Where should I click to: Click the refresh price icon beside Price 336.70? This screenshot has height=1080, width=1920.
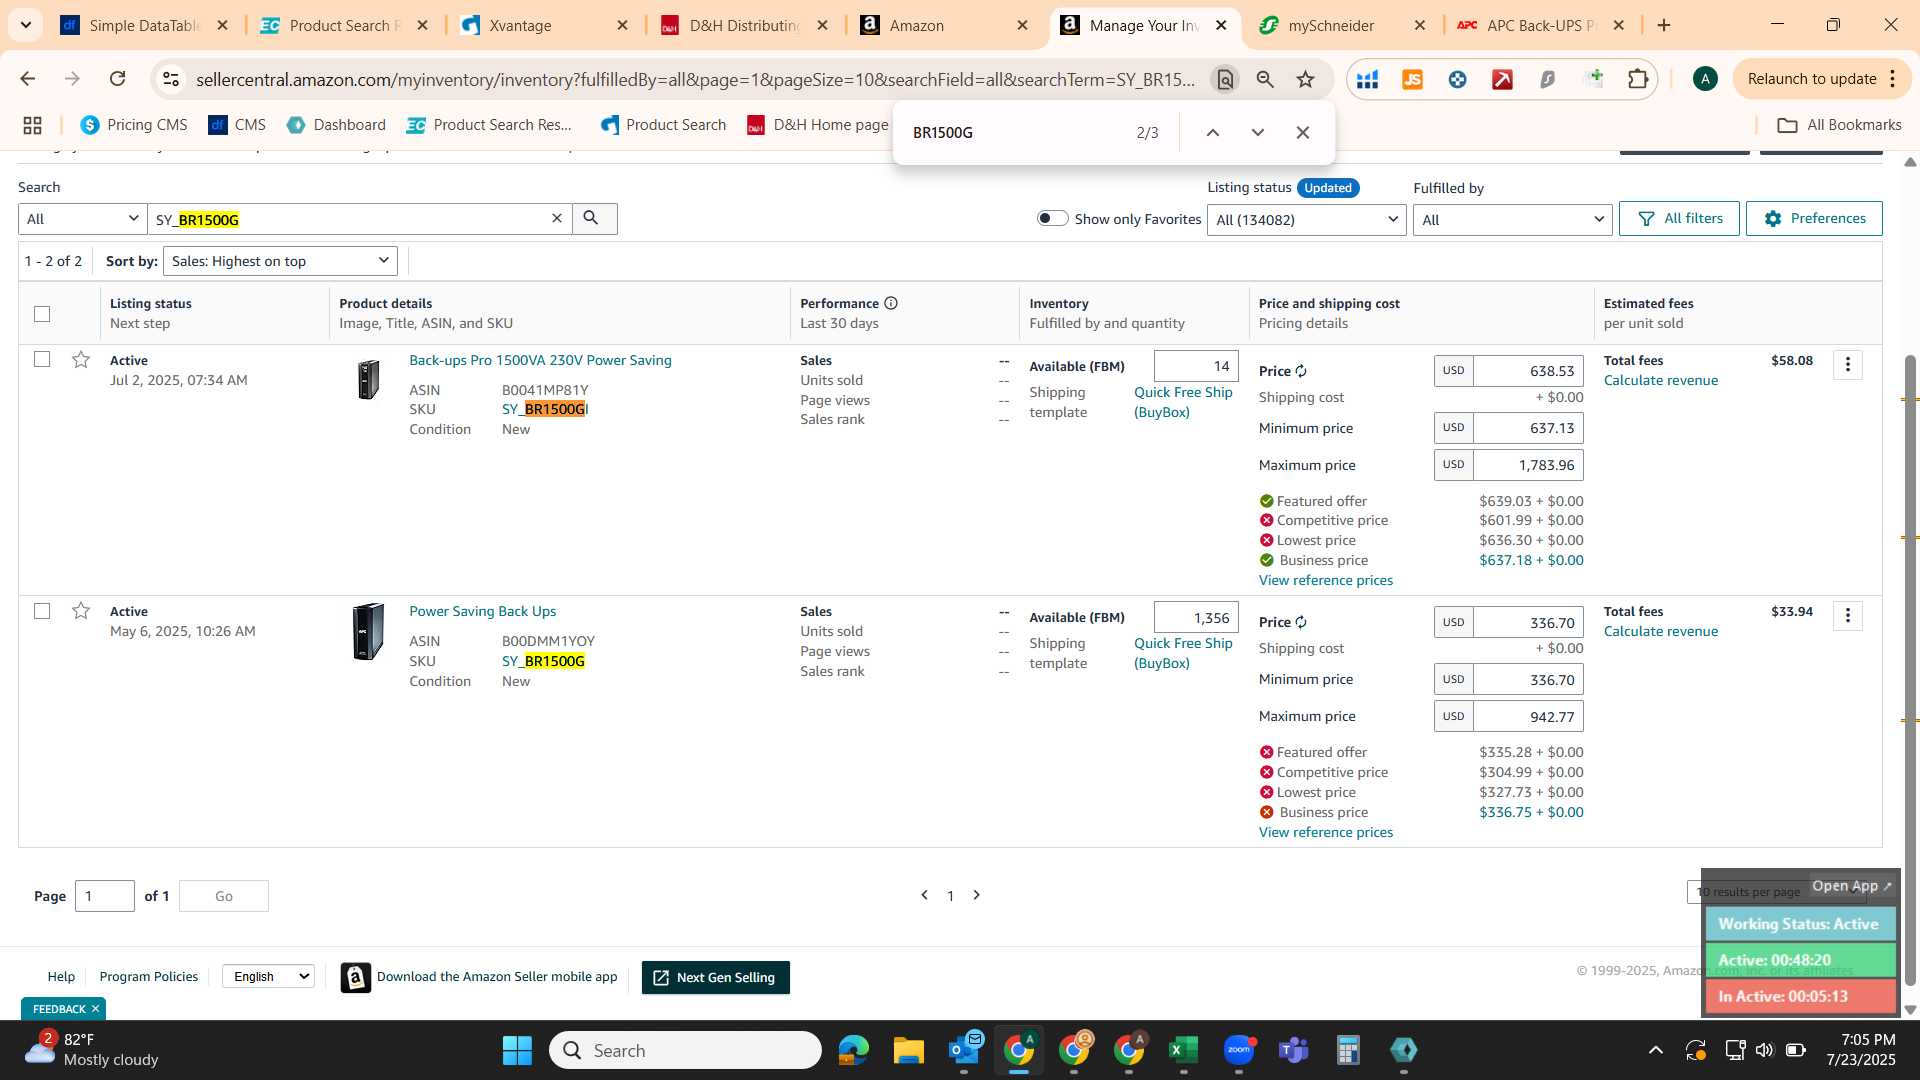(x=1301, y=622)
